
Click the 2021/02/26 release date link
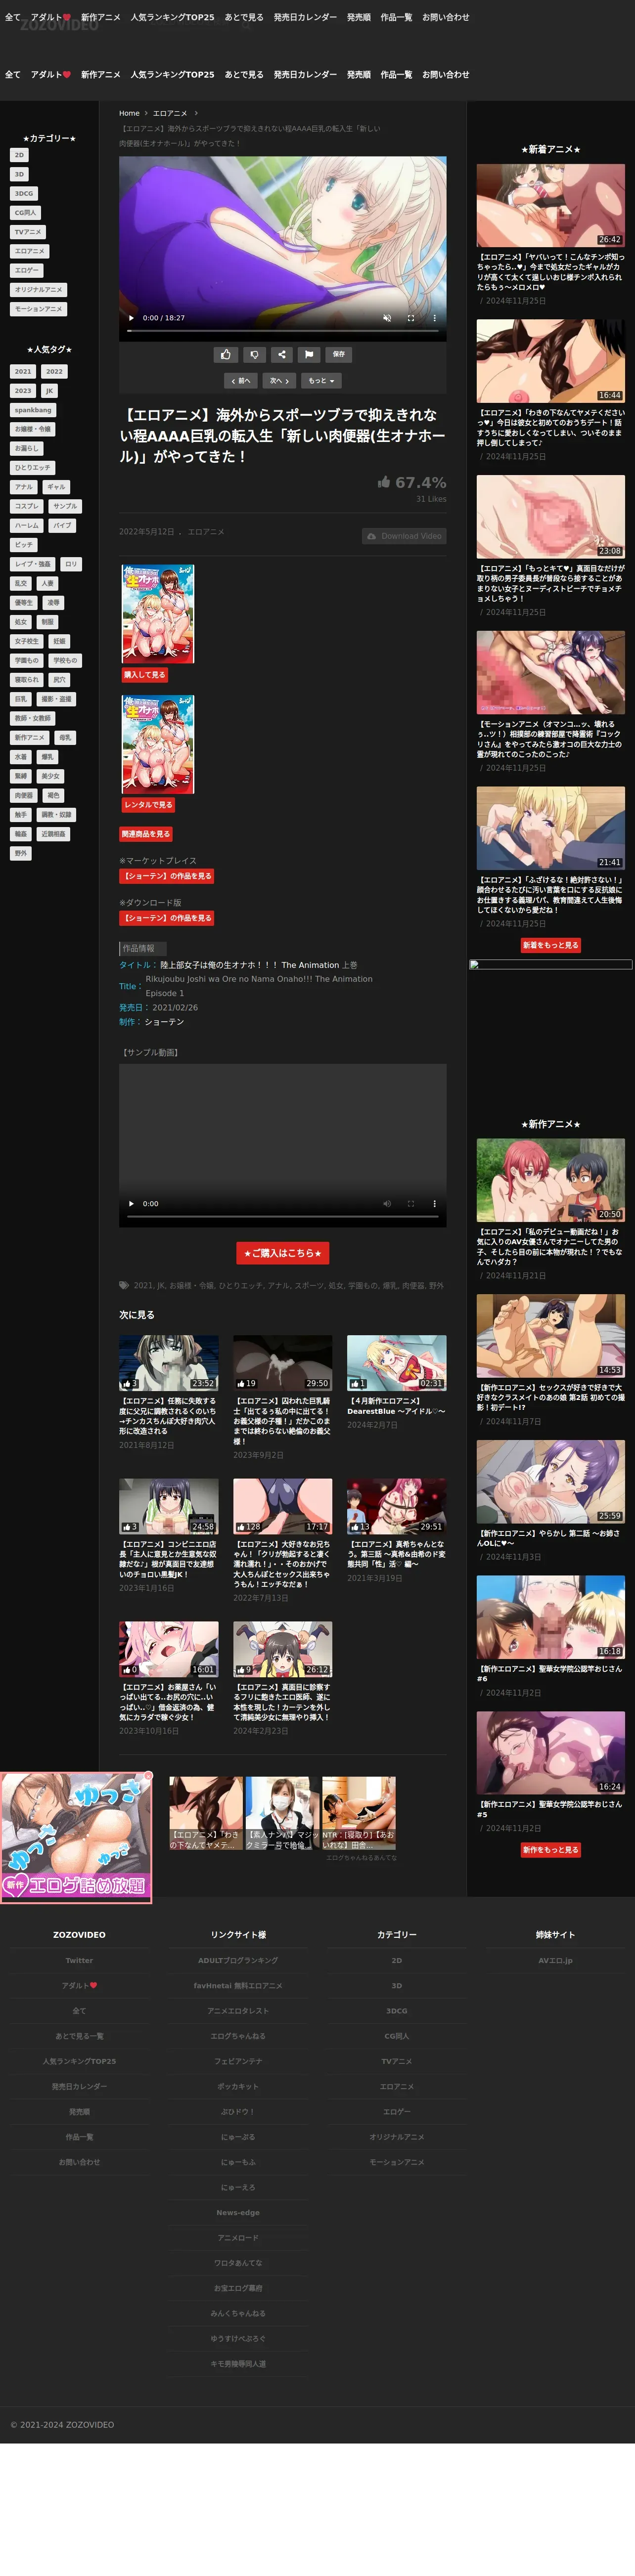(x=175, y=1008)
